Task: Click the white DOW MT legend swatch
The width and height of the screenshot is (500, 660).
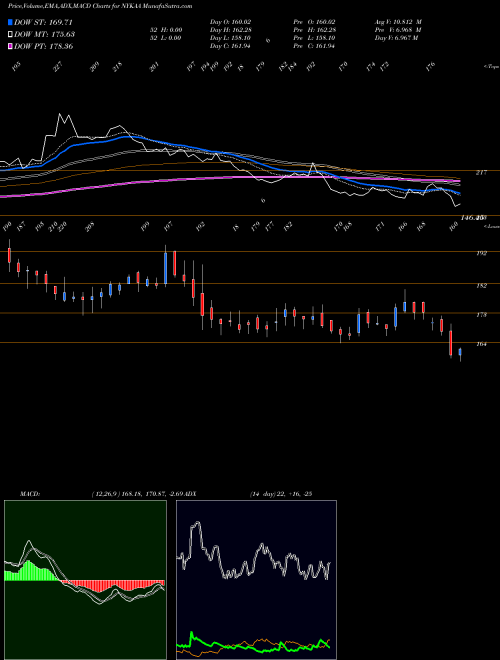Action: click(10, 35)
